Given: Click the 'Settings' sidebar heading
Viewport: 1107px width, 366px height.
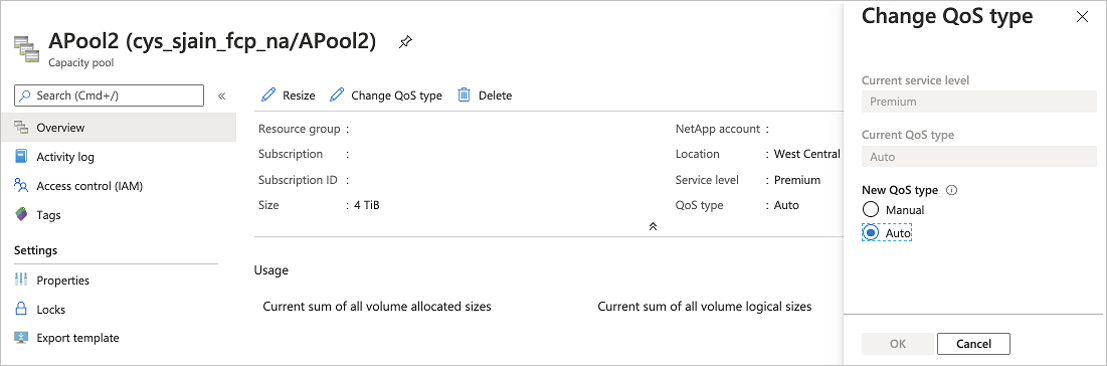Looking at the screenshot, I should [35, 250].
